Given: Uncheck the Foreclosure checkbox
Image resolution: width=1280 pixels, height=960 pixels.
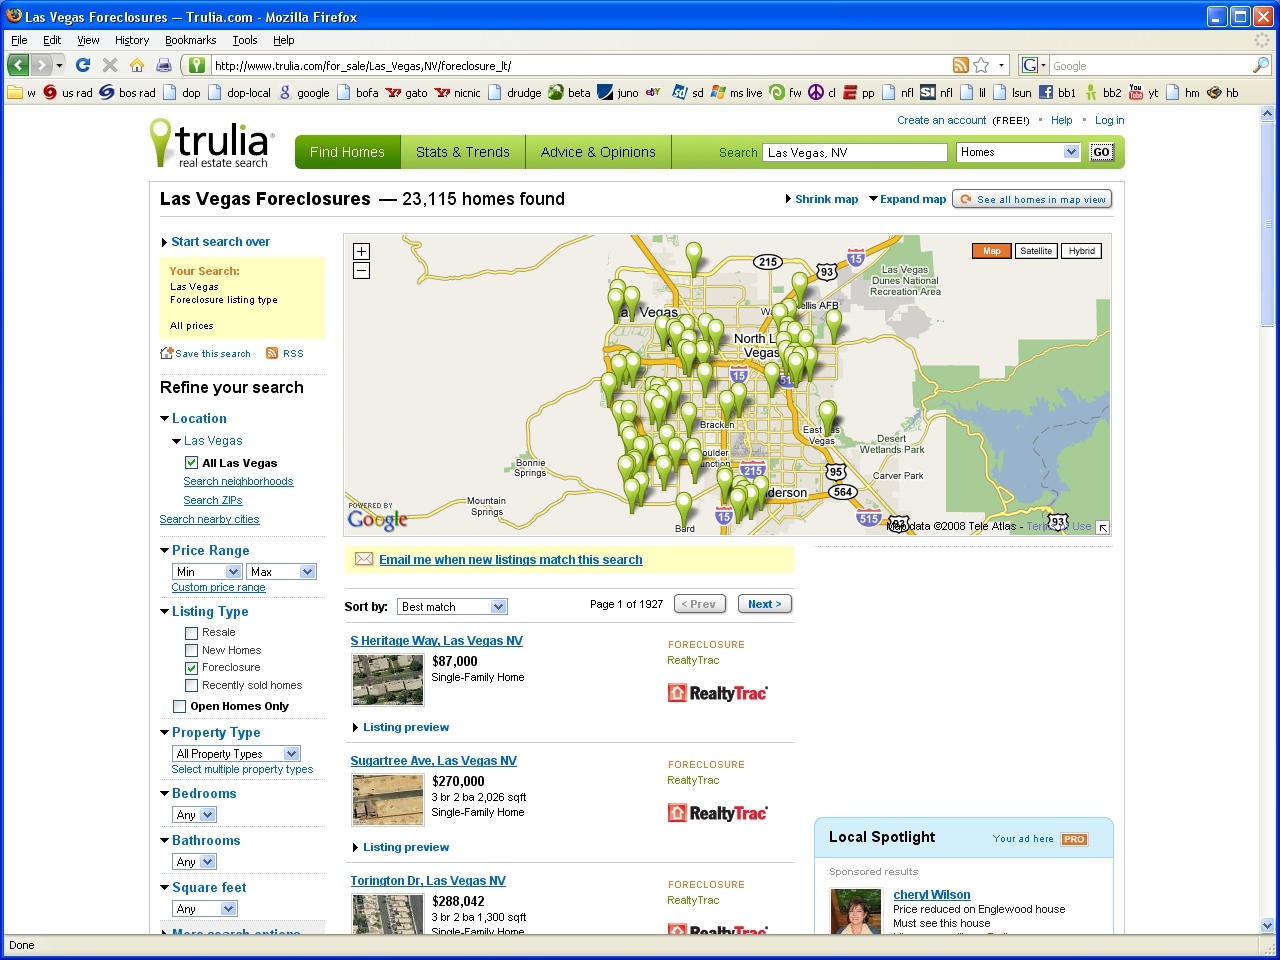Looking at the screenshot, I should (191, 668).
